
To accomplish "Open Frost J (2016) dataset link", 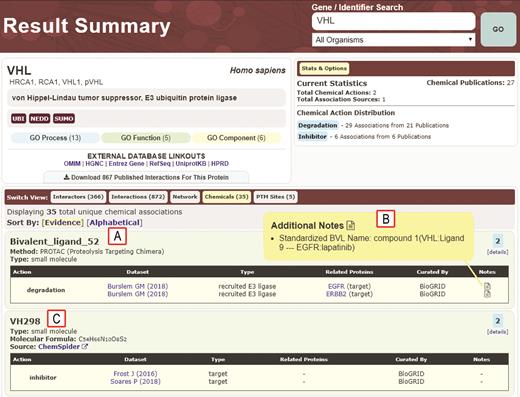I will coord(135,374).
